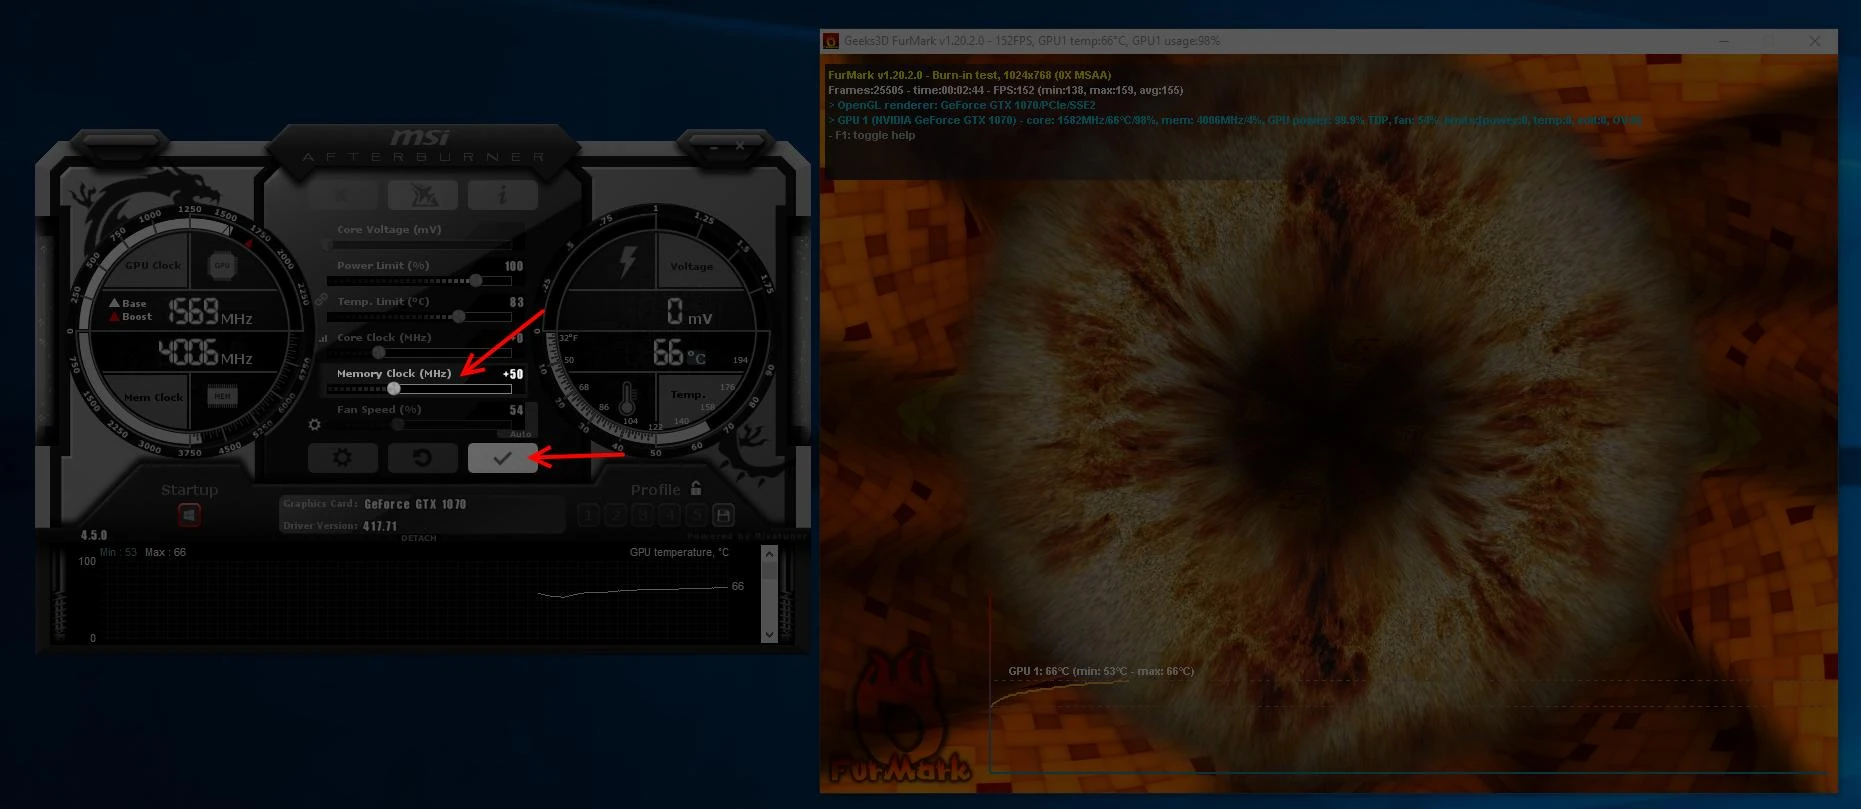The image size is (1861, 809).
Task: Toggle fan speed Auto mode
Action: click(520, 434)
